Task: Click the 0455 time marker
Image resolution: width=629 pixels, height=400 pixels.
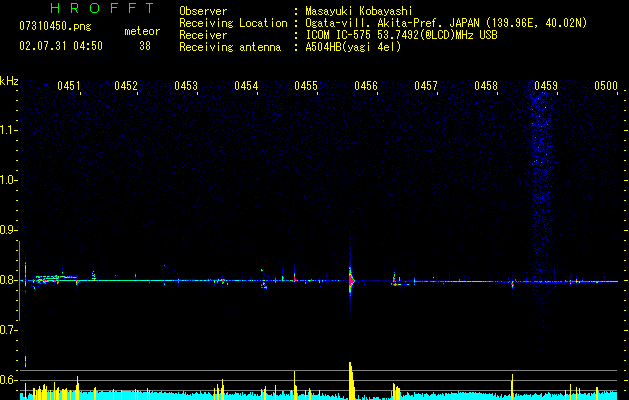Action: [x=306, y=86]
